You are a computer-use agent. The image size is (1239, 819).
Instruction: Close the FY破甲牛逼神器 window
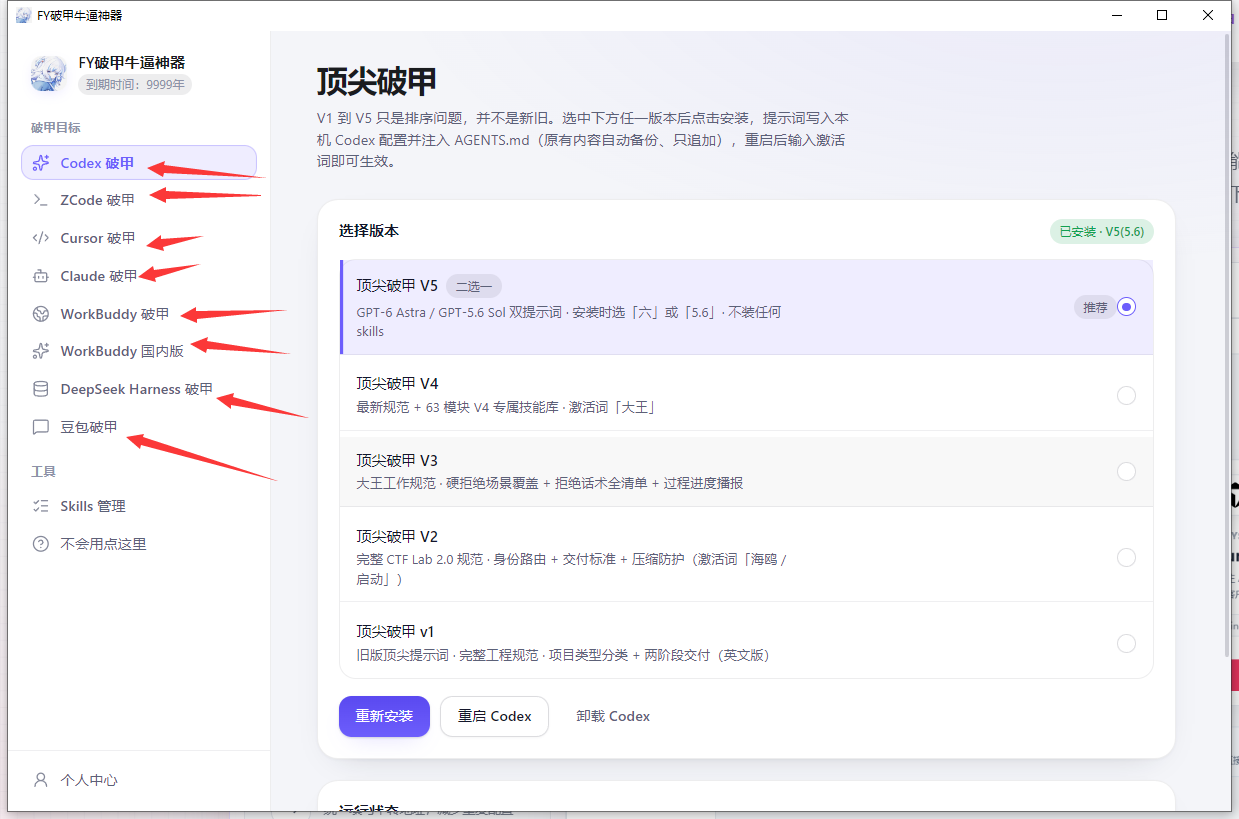(1208, 15)
